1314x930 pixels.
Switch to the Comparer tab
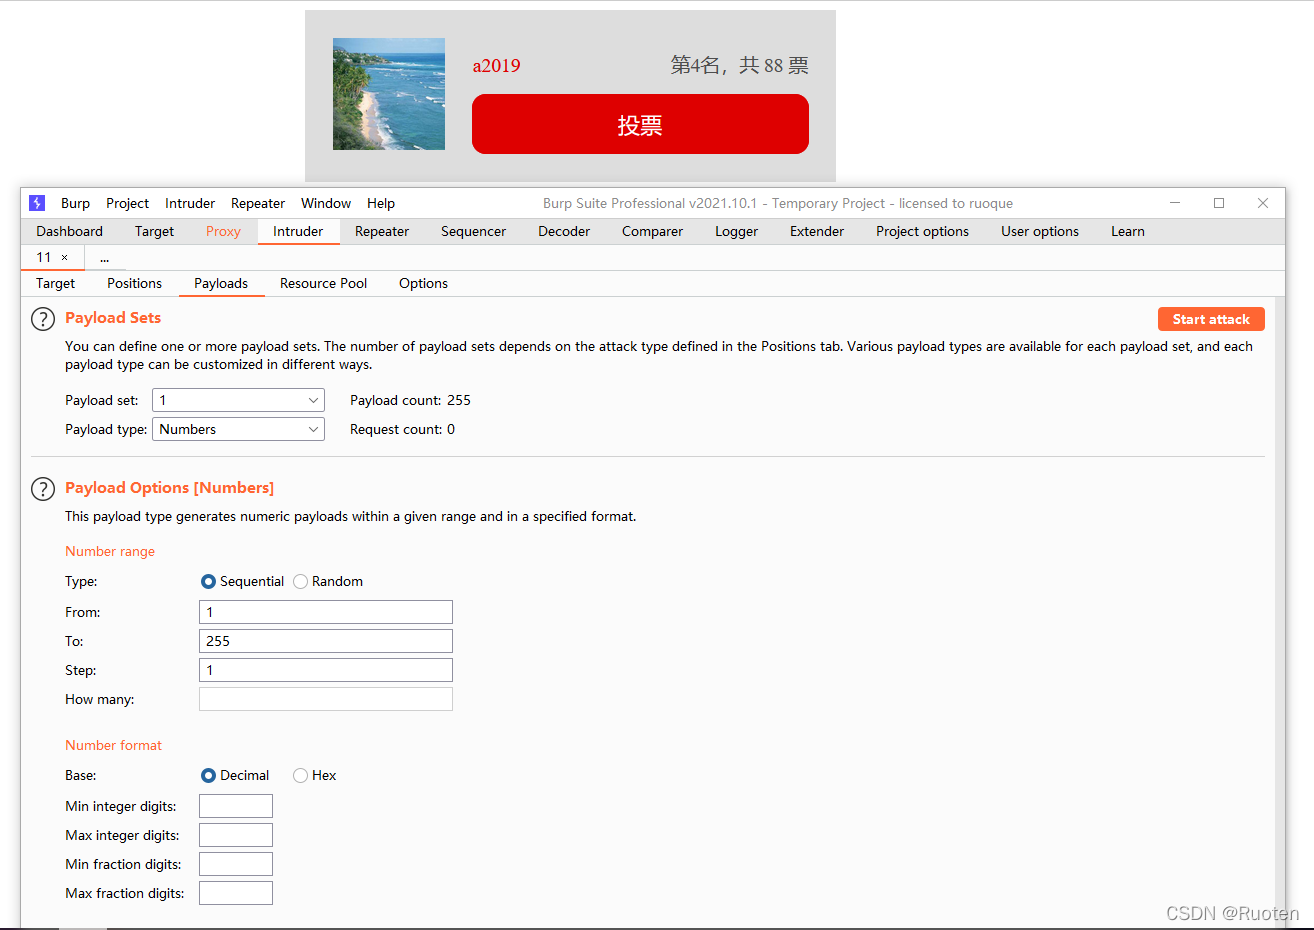click(x=652, y=231)
